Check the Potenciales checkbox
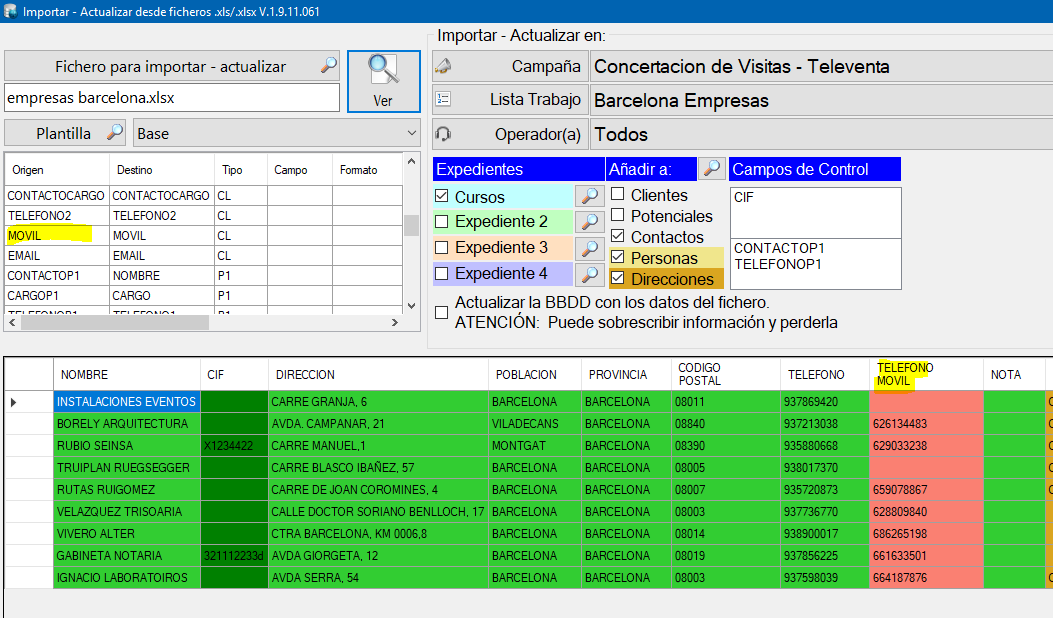The image size is (1053, 618). tap(618, 216)
